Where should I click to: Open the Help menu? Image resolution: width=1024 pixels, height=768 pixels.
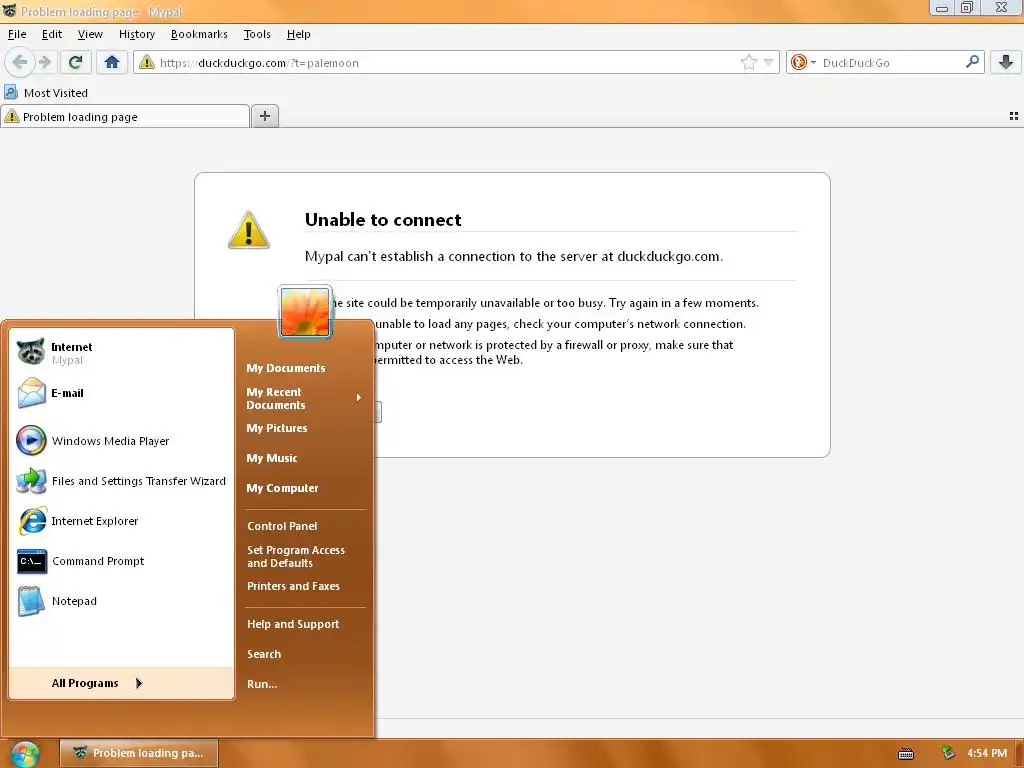298,34
